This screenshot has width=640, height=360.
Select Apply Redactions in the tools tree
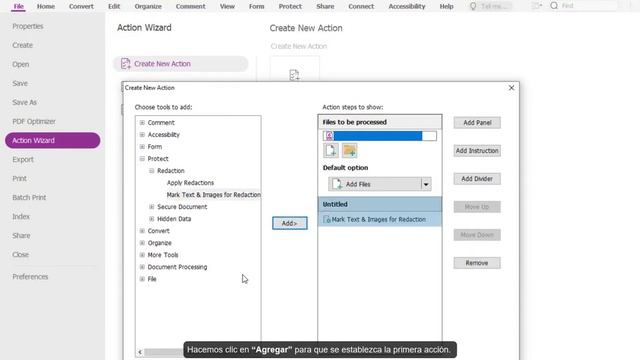[x=190, y=182]
